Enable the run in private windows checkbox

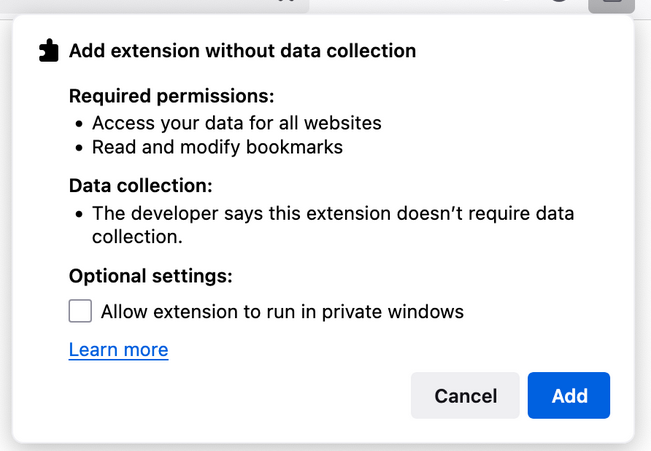pos(80,311)
